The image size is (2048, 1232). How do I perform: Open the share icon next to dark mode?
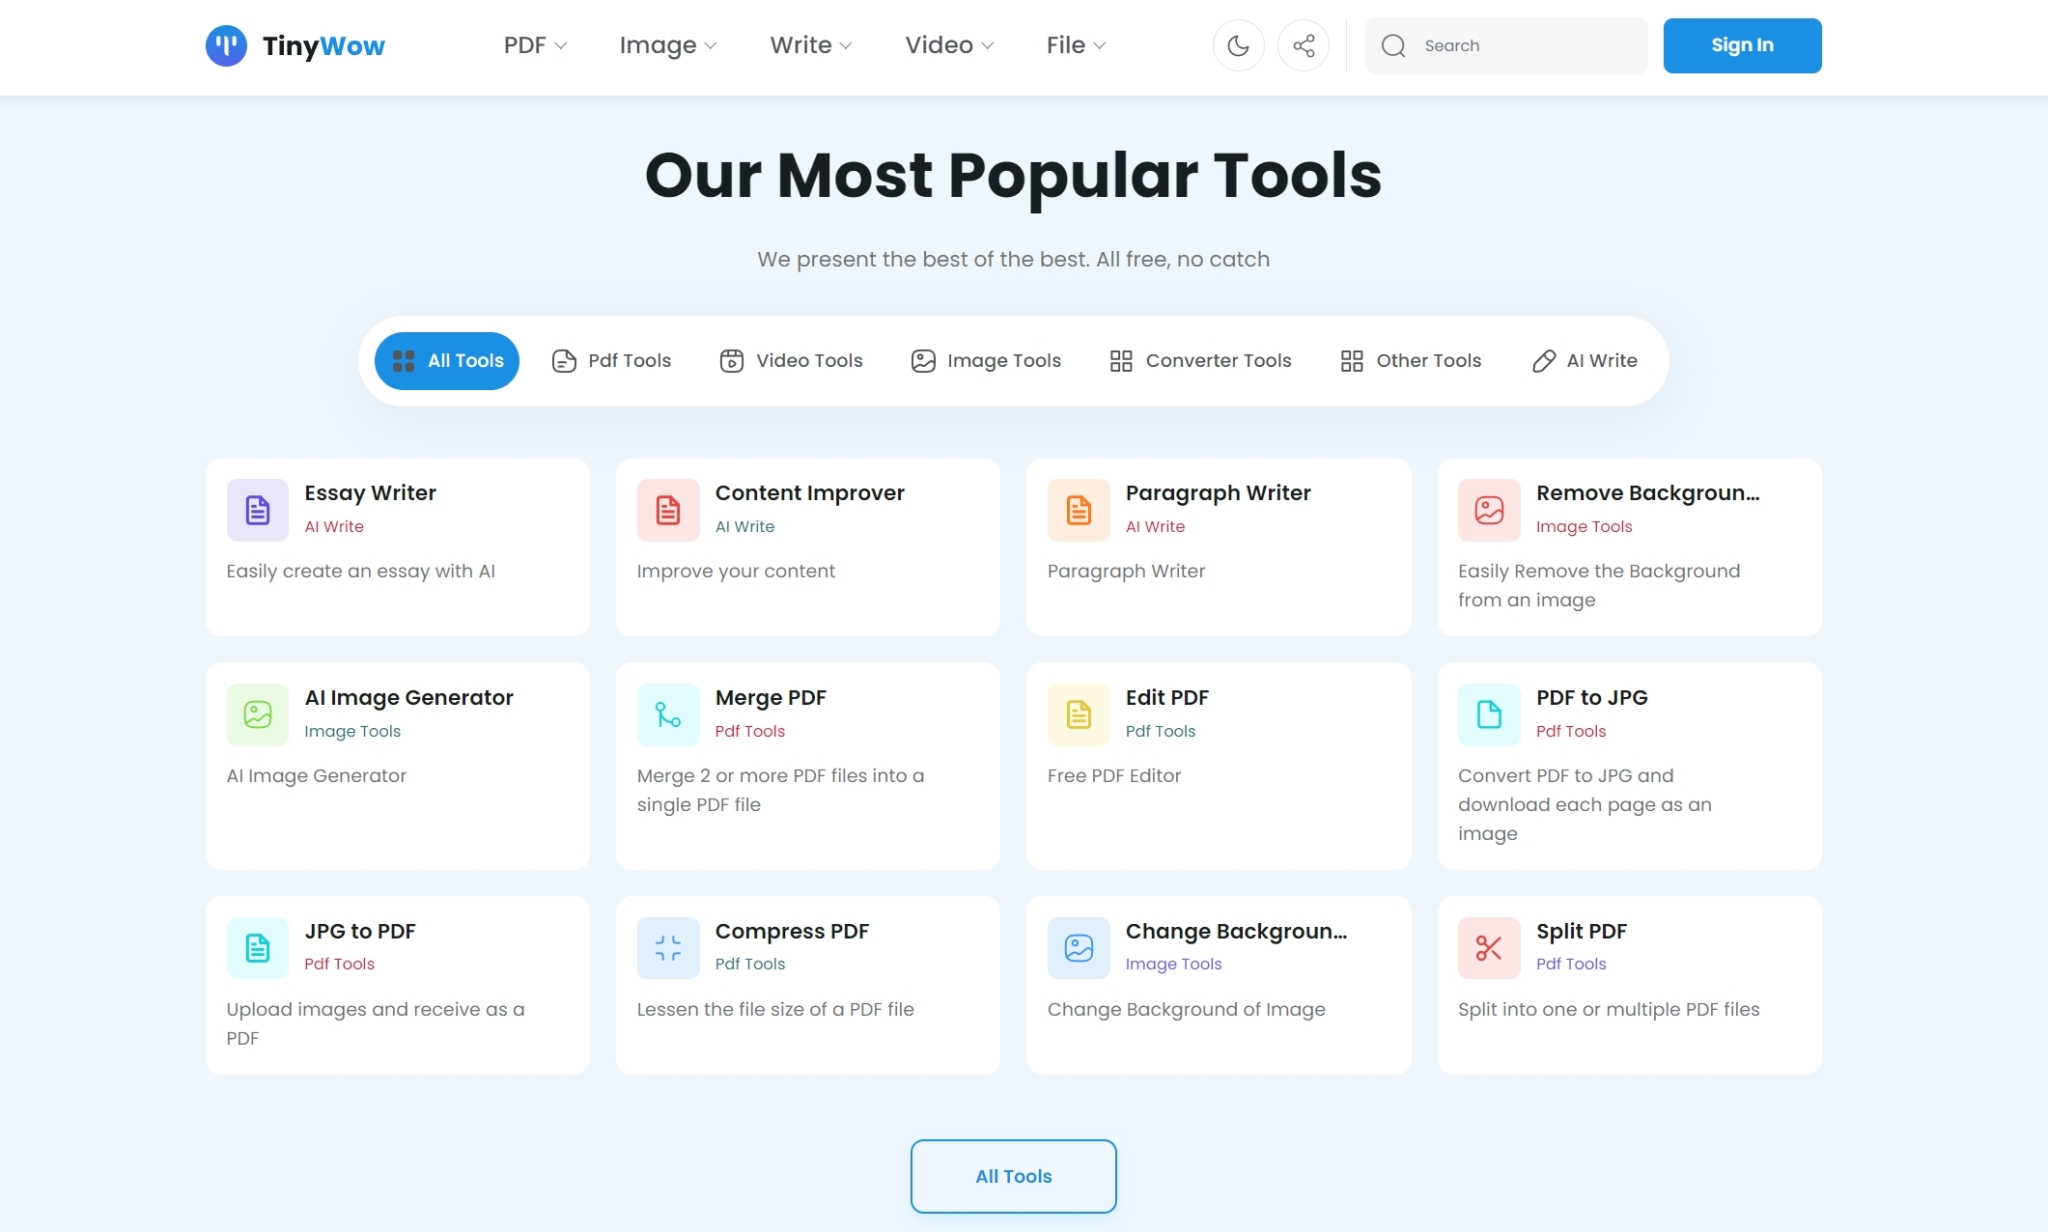click(x=1303, y=45)
